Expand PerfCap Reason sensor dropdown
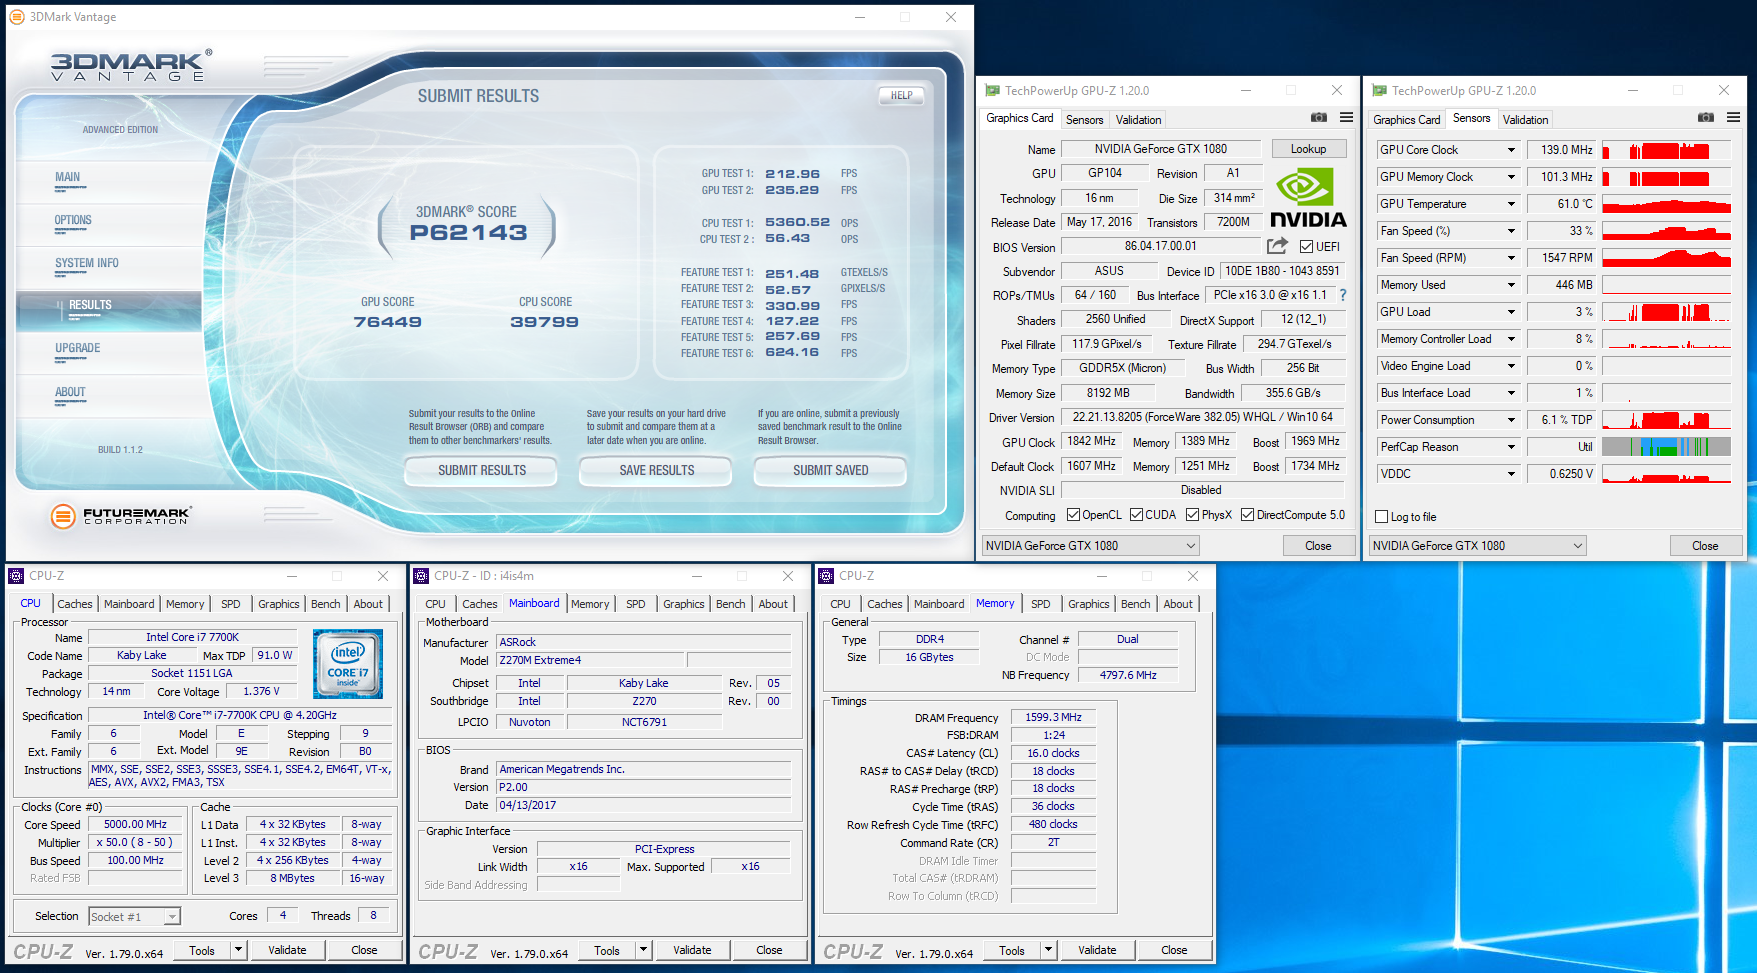1757x973 pixels. point(1511,447)
